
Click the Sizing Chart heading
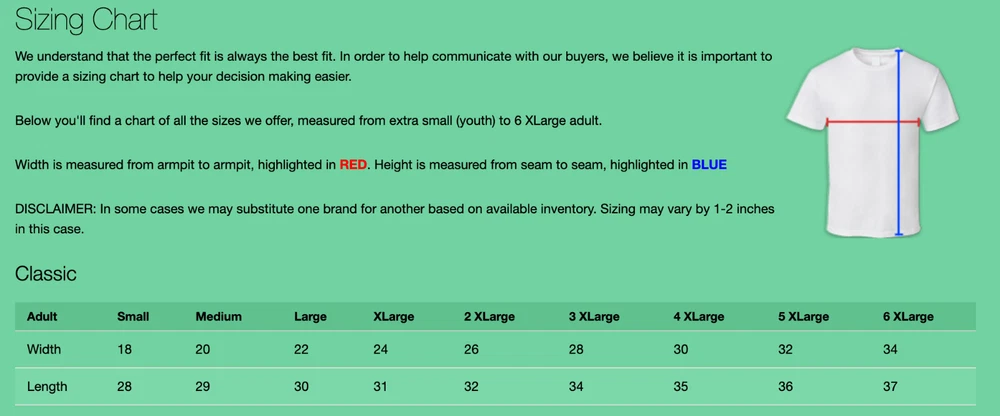click(x=86, y=20)
